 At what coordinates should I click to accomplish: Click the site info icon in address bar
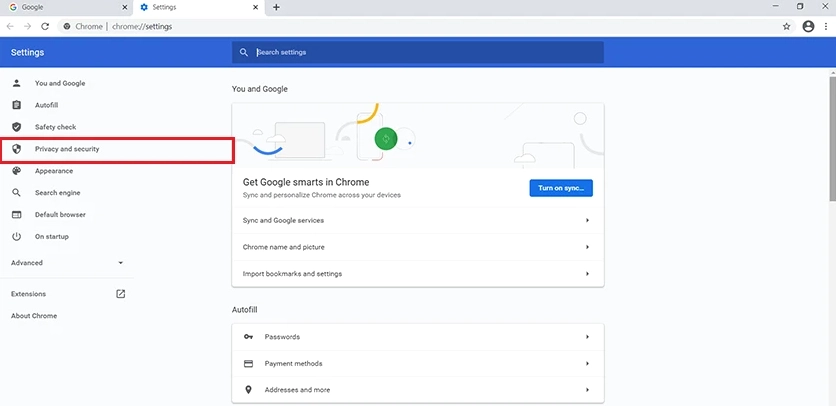pyautogui.click(x=67, y=26)
